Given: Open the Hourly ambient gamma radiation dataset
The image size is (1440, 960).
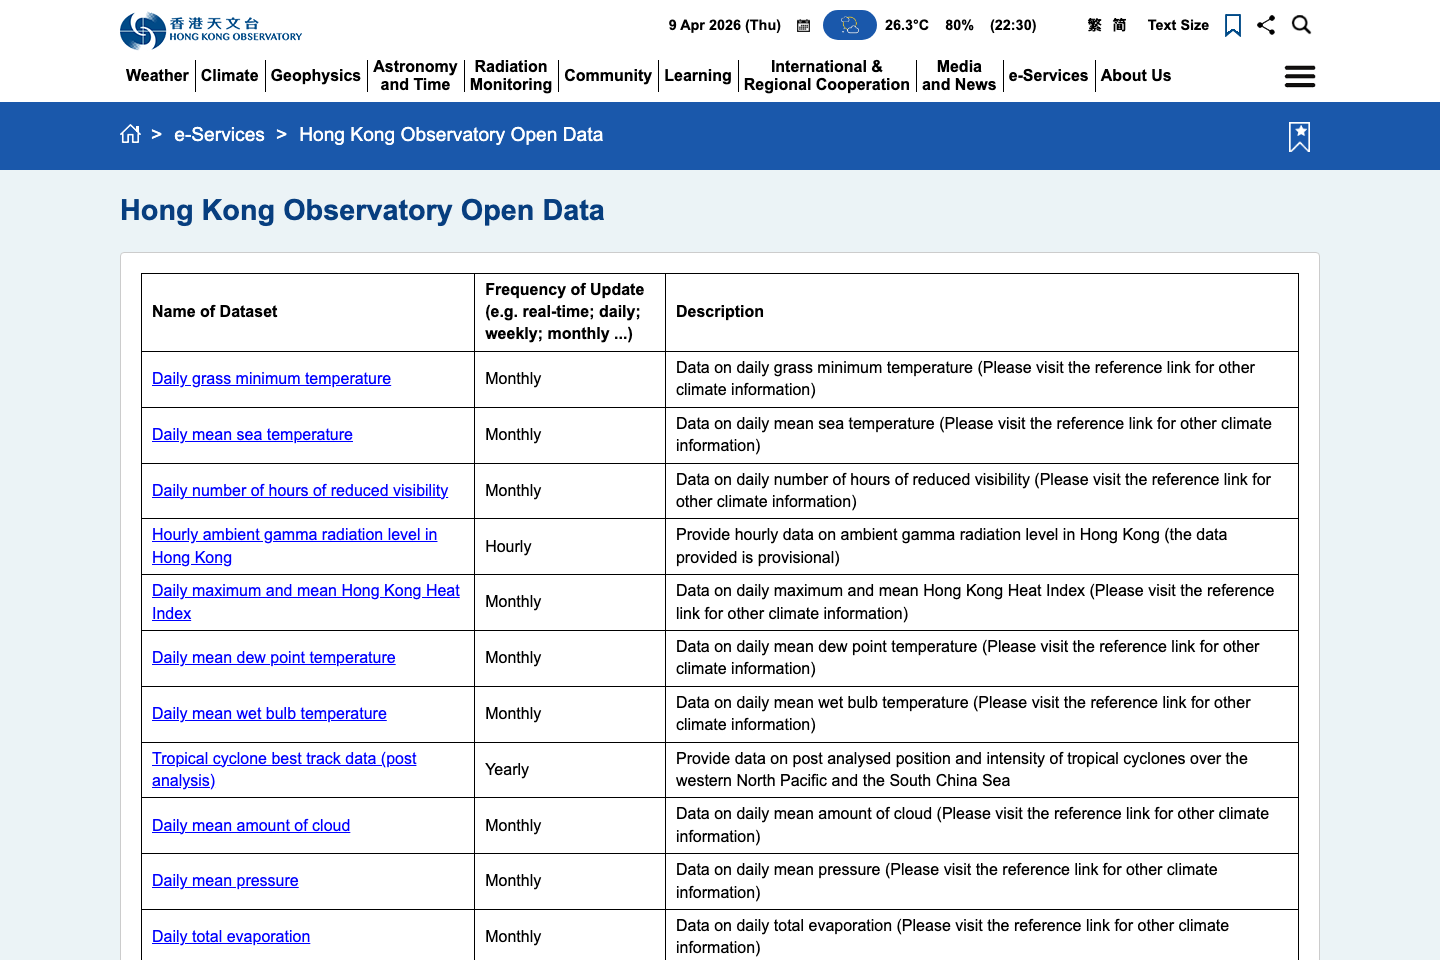Looking at the screenshot, I should point(294,546).
